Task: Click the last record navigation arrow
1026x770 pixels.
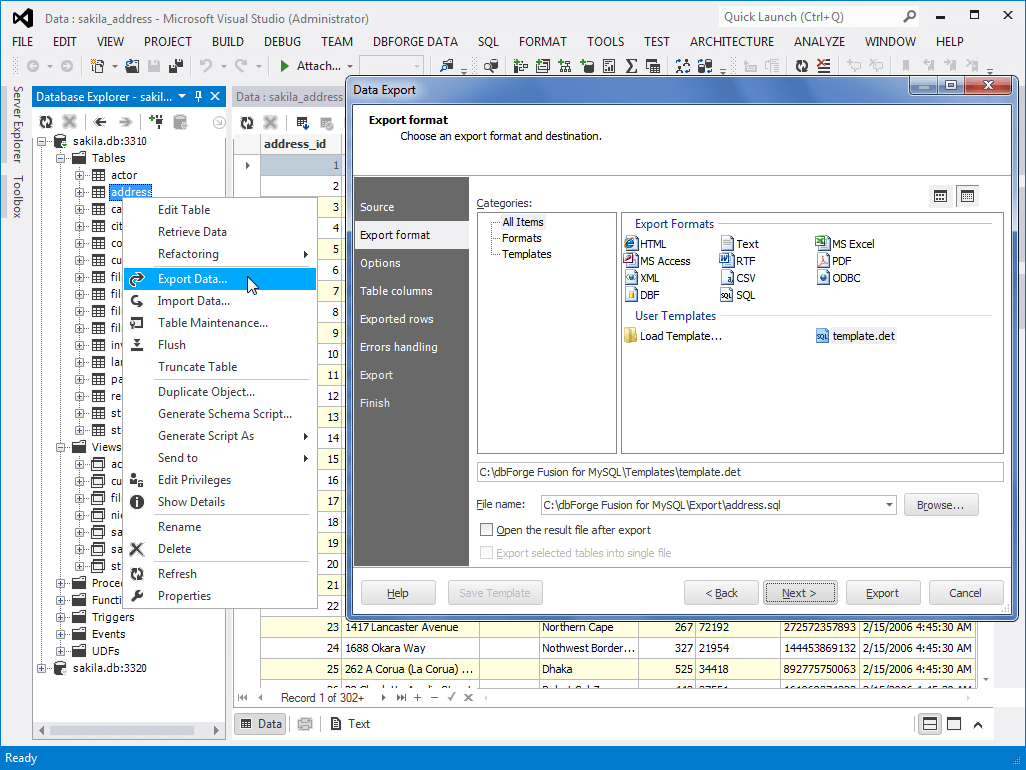Action: (401, 697)
